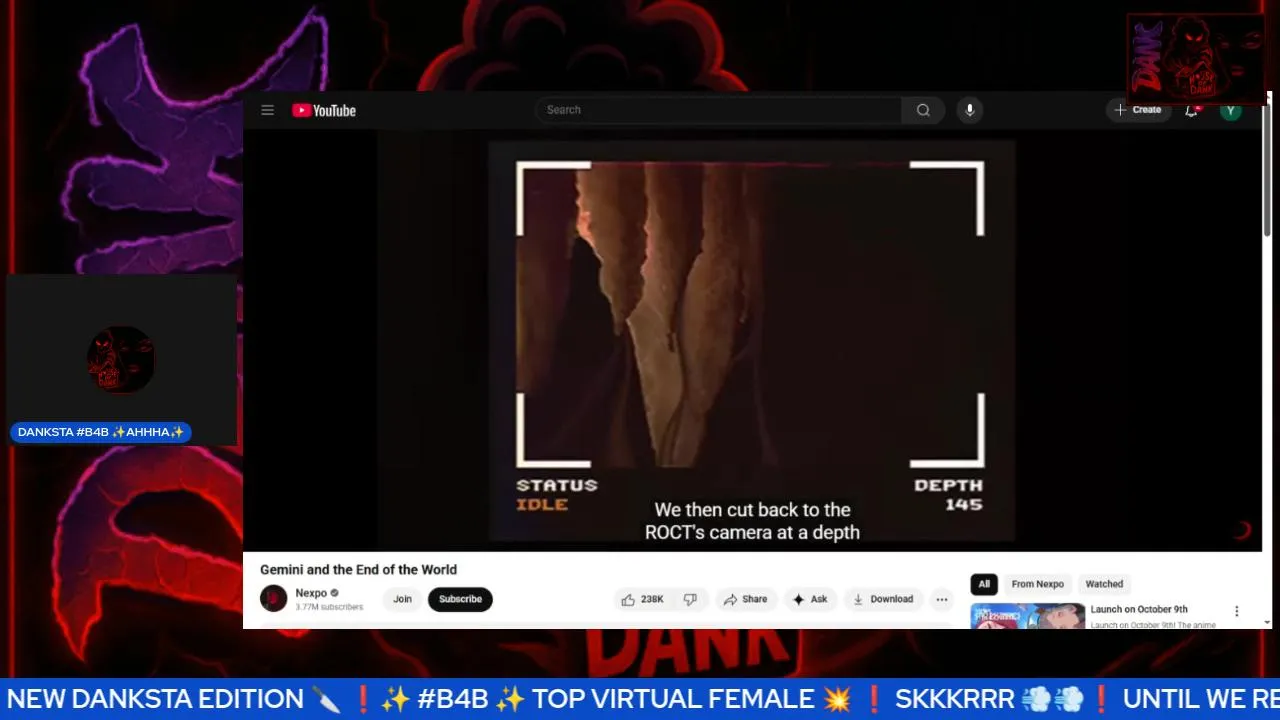Open the more actions ellipsis beside Download
The height and width of the screenshot is (720, 1280).
coord(941,599)
